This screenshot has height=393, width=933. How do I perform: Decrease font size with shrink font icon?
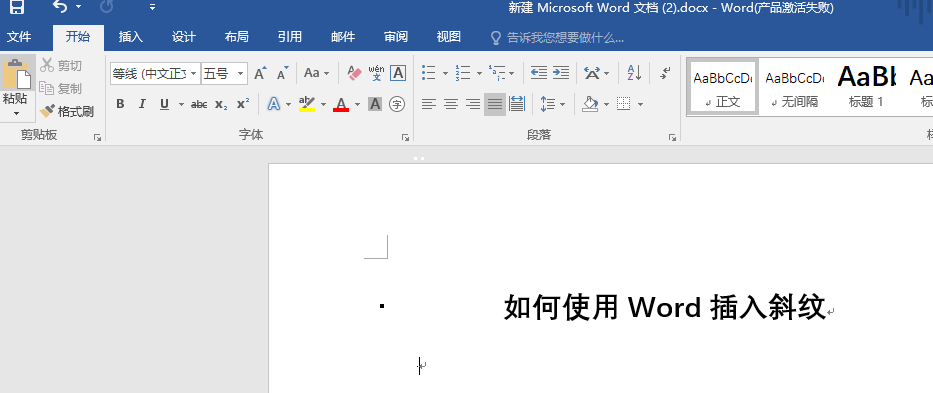pyautogui.click(x=283, y=73)
